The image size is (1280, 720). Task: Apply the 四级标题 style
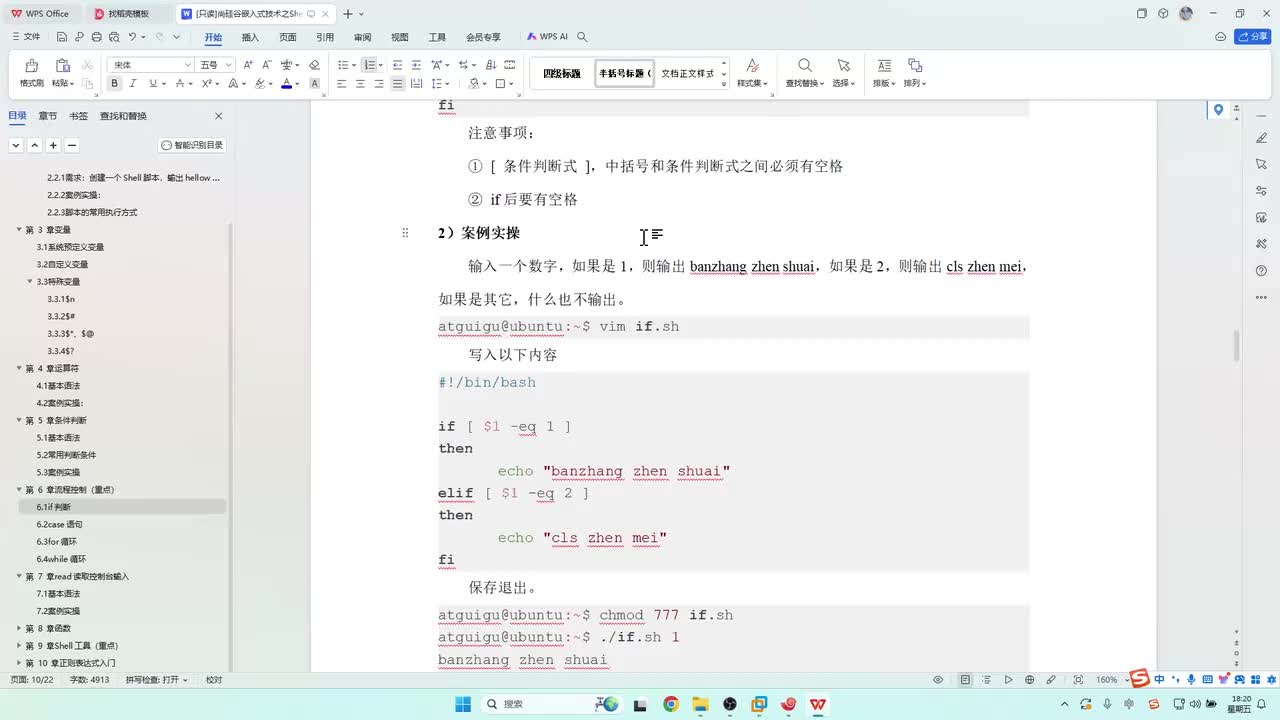[x=562, y=73]
